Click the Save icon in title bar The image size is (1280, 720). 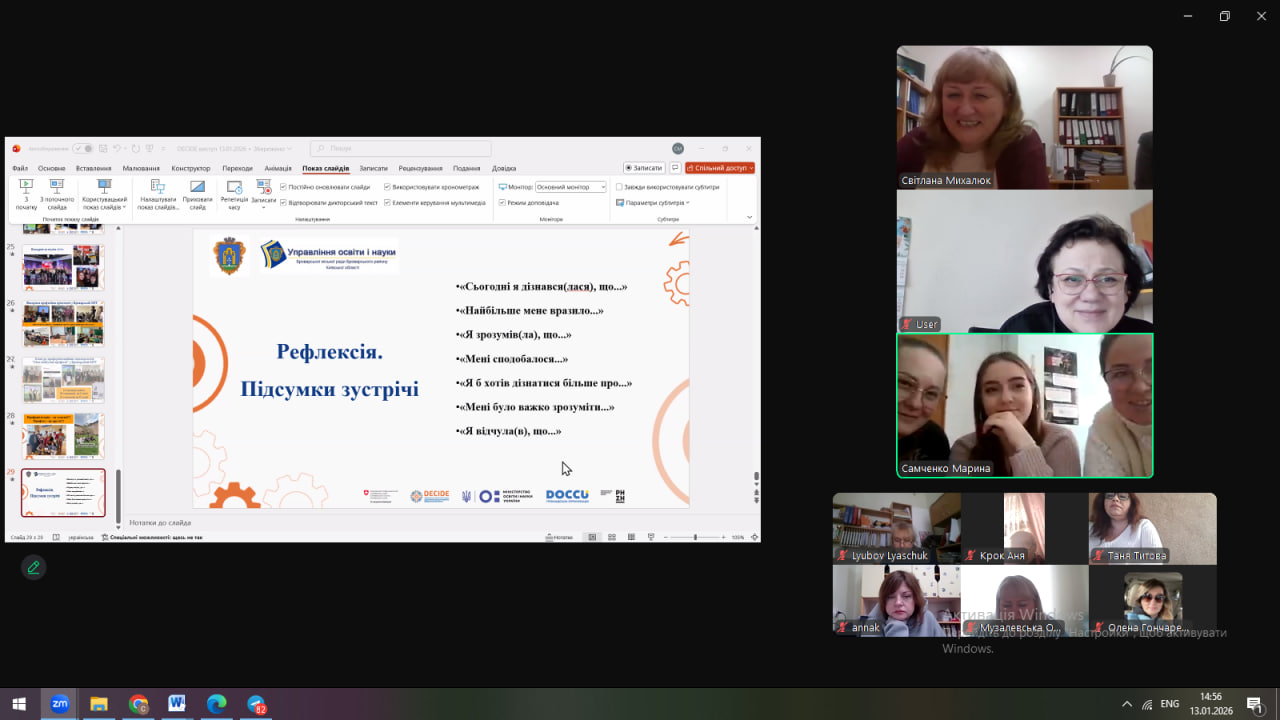103,149
